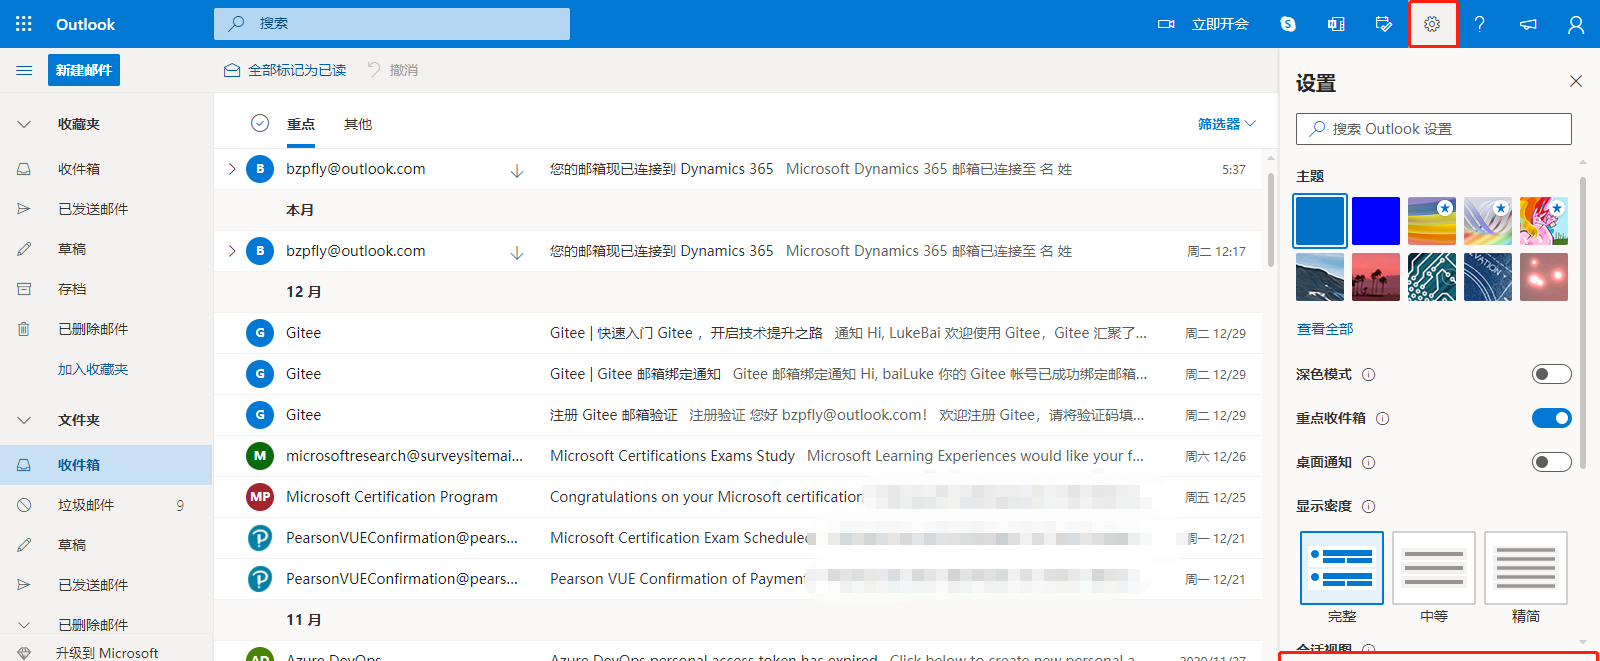Image resolution: width=1600 pixels, height=661 pixels.
Task: Select 收件箱 under 文件夹
Action: [106, 465]
